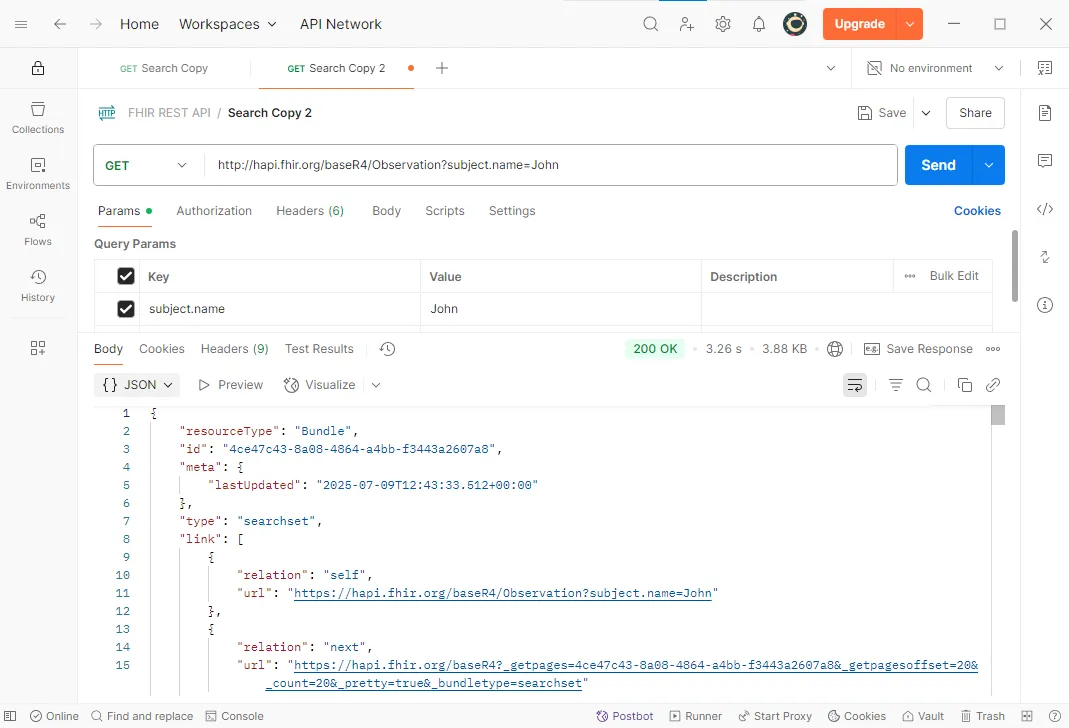
Task: Toggle word wrap in the response
Action: pos(855,385)
